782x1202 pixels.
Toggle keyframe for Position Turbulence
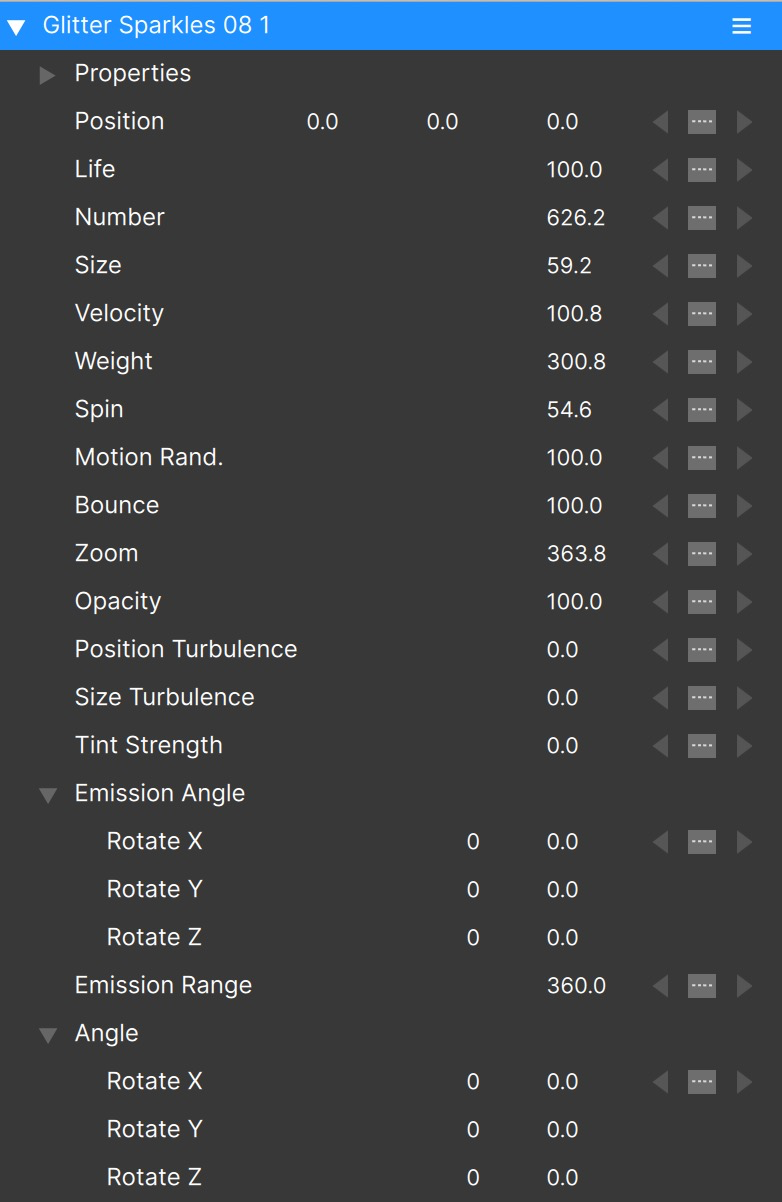tap(702, 650)
